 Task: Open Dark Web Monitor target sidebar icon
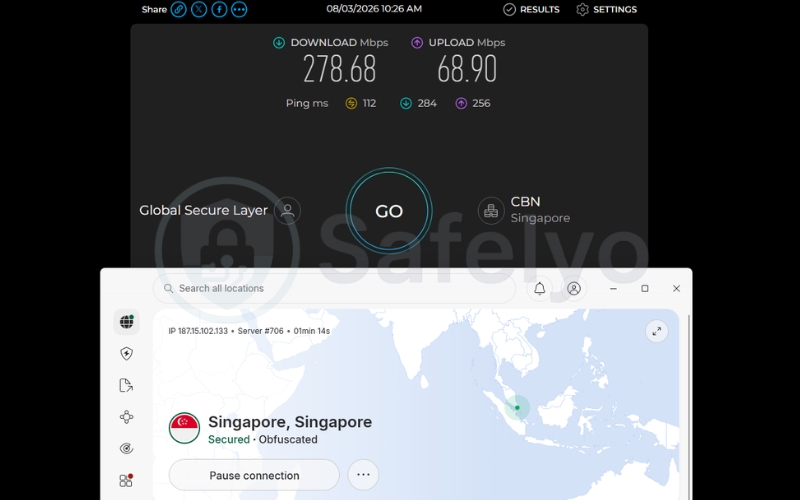(x=127, y=448)
